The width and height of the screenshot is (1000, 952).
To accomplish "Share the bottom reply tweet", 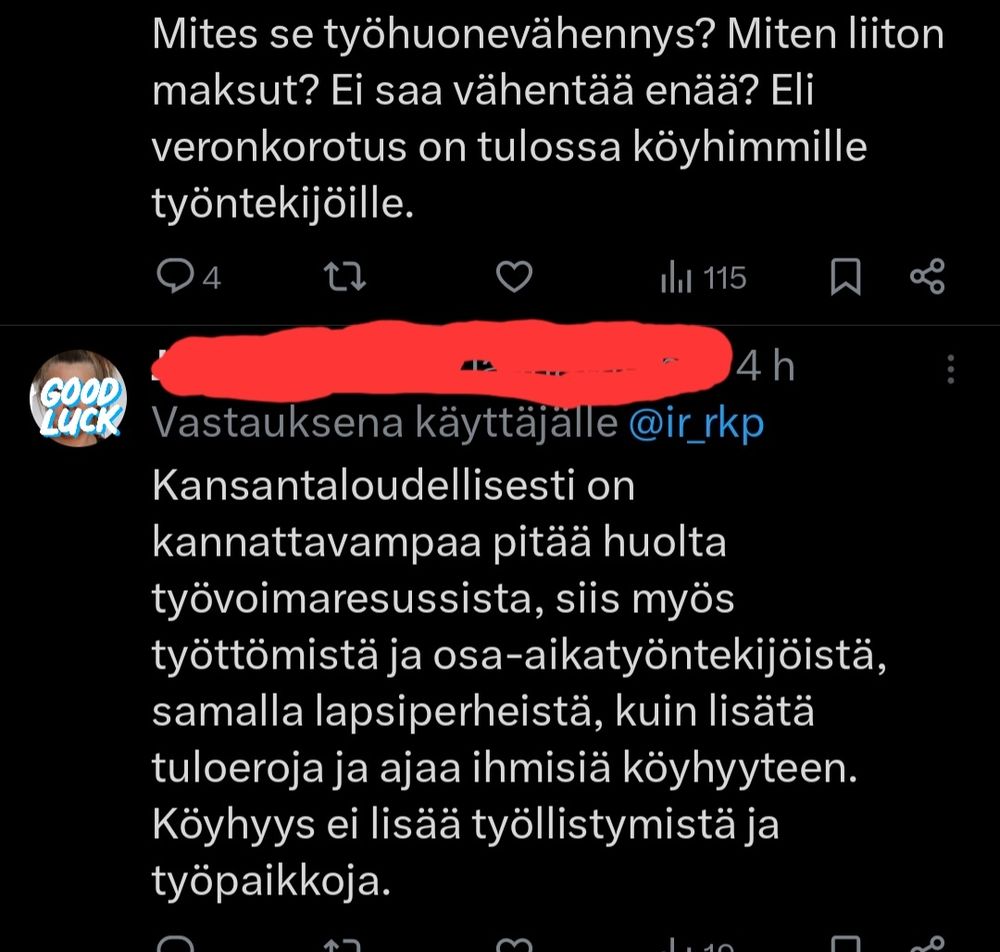I will [927, 944].
